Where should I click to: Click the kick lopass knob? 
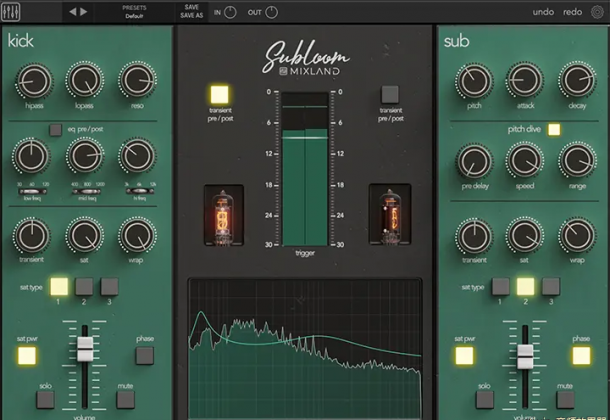(x=84, y=80)
